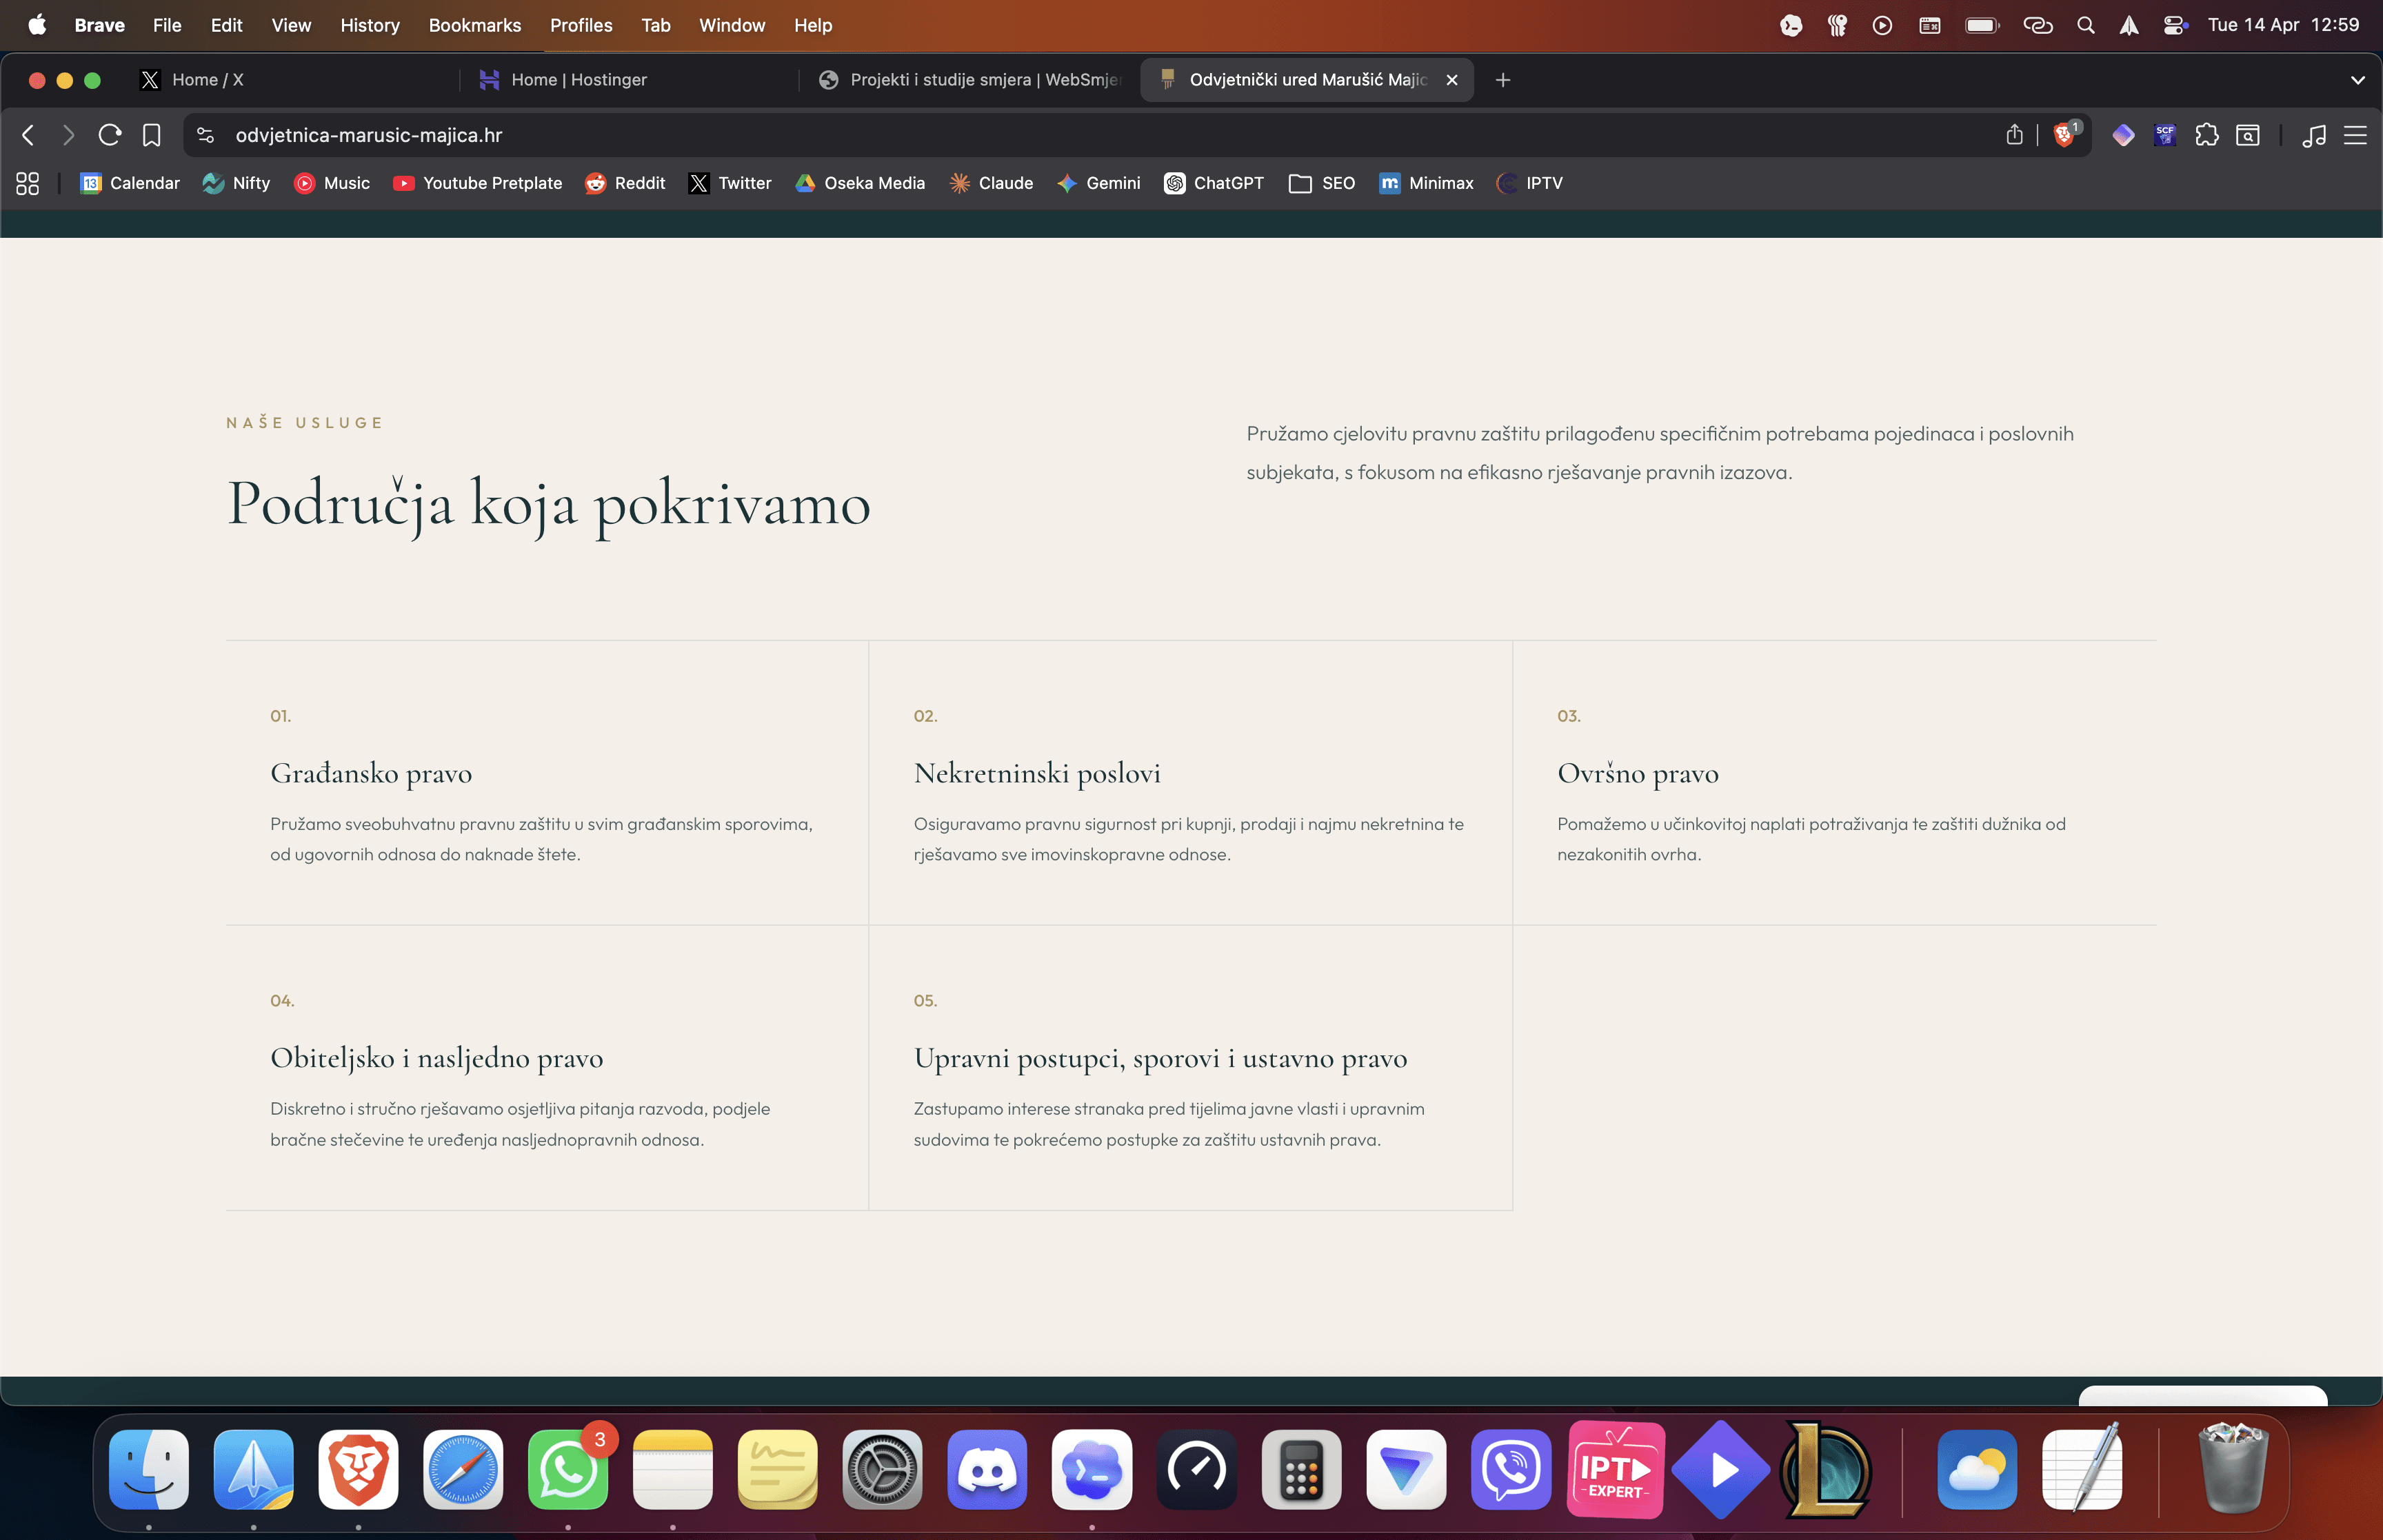Open Control Center toggles in menu bar
This screenshot has width=2383, height=1540.
point(2176,24)
